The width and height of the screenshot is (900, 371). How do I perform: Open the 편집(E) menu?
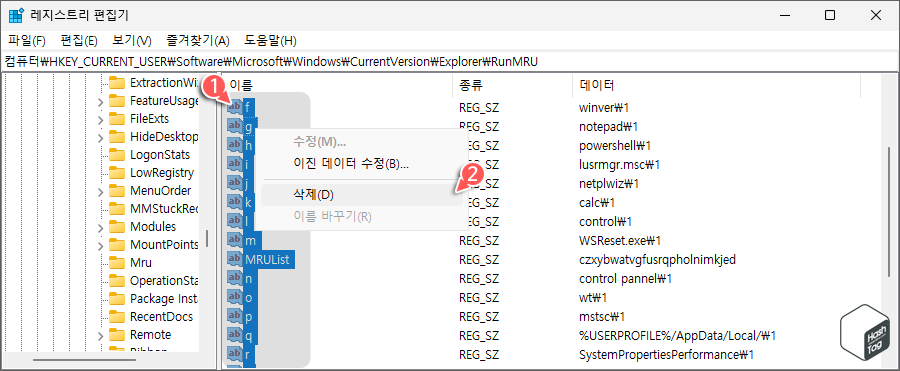pos(79,41)
